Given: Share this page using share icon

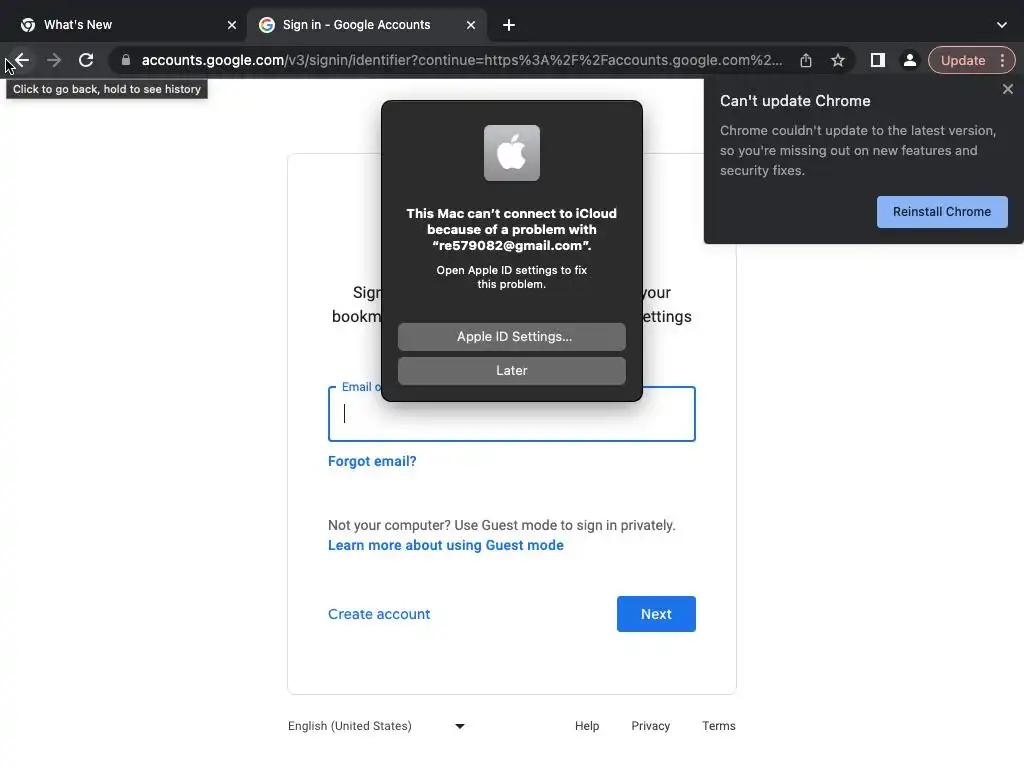Looking at the screenshot, I should [x=806, y=61].
